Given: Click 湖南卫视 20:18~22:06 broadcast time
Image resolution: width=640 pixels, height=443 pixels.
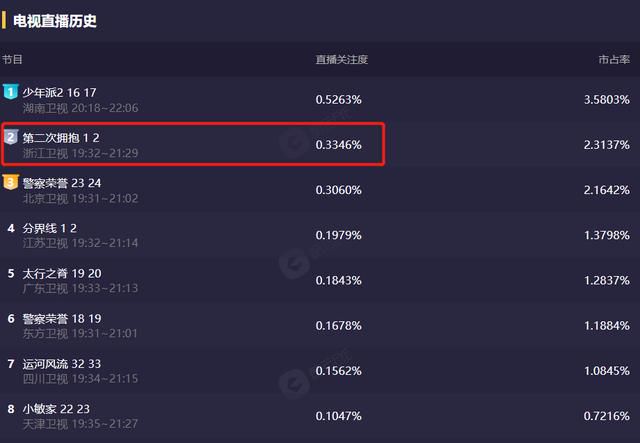Looking at the screenshot, I should (x=80, y=108).
